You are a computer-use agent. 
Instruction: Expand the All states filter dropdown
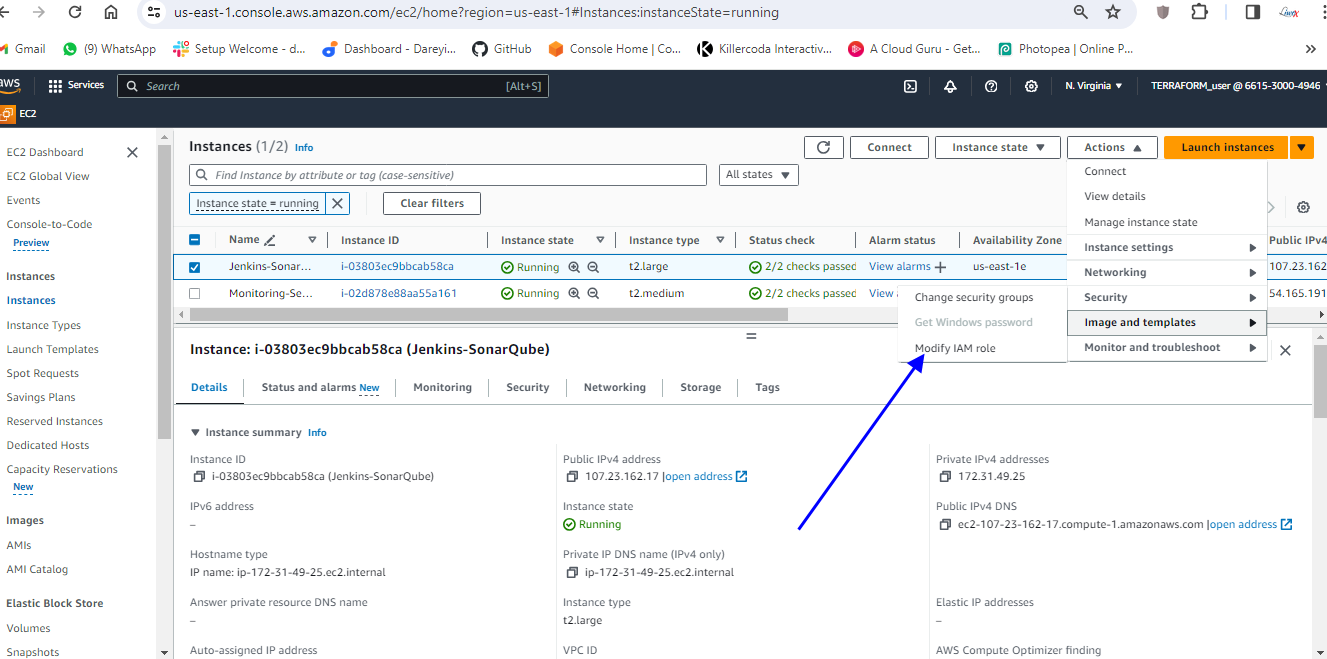point(758,175)
